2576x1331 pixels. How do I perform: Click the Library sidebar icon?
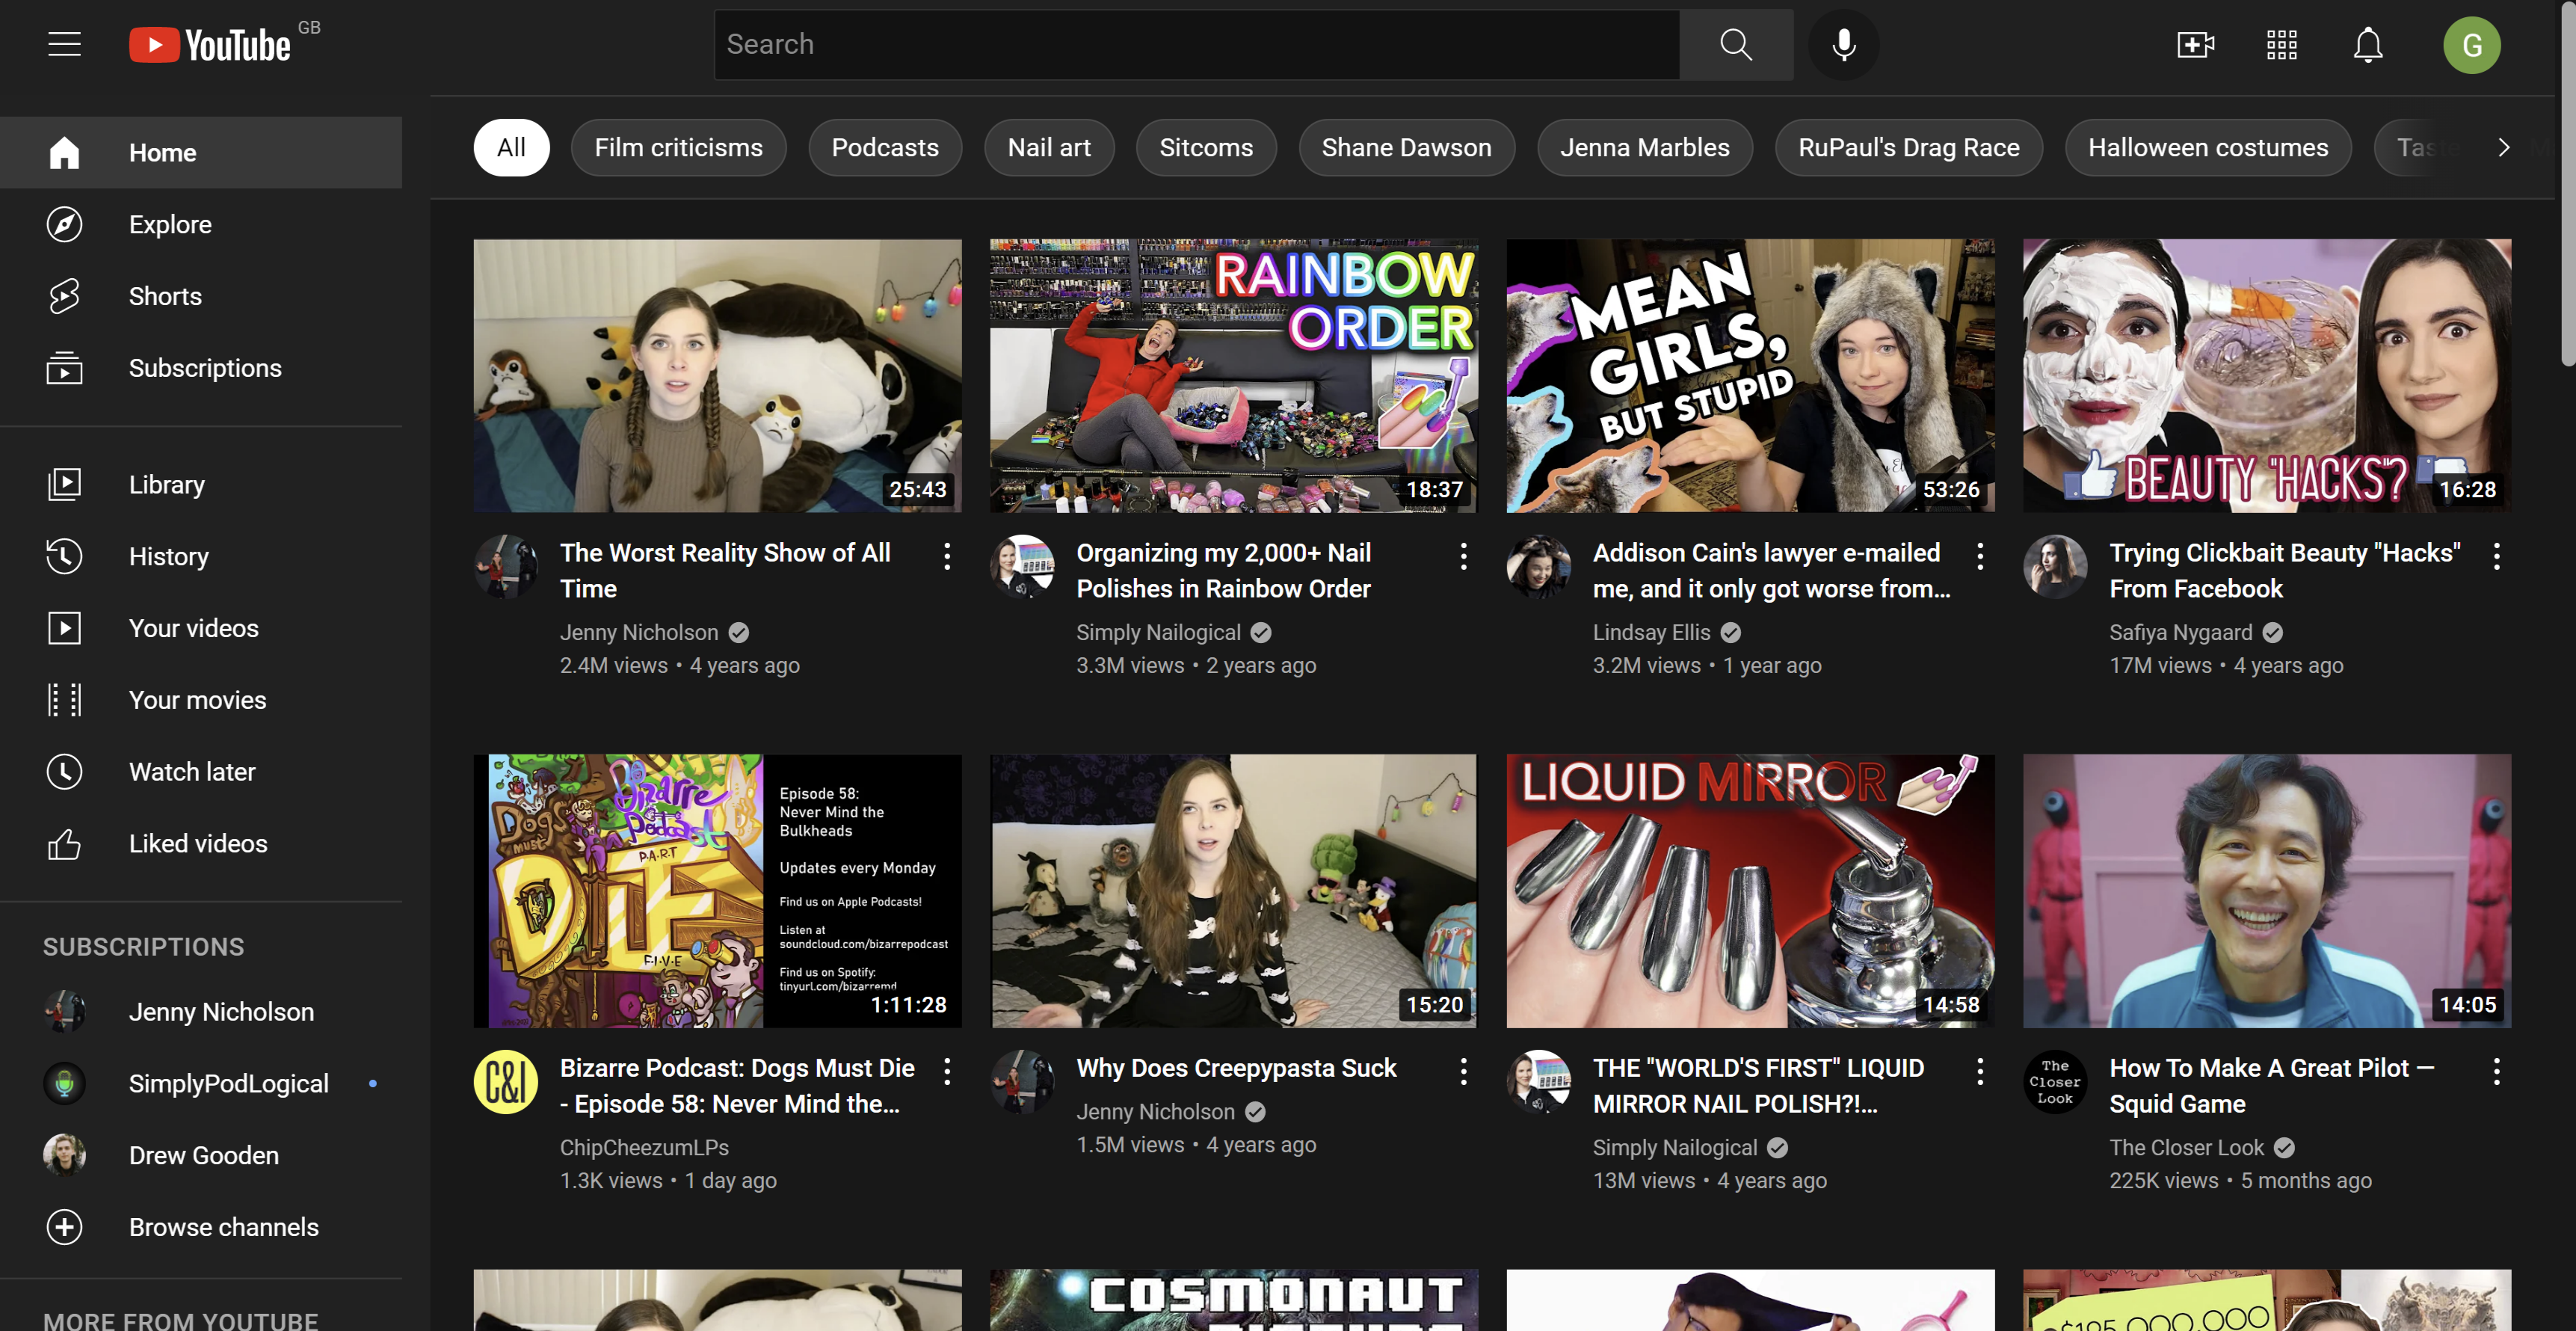(64, 484)
